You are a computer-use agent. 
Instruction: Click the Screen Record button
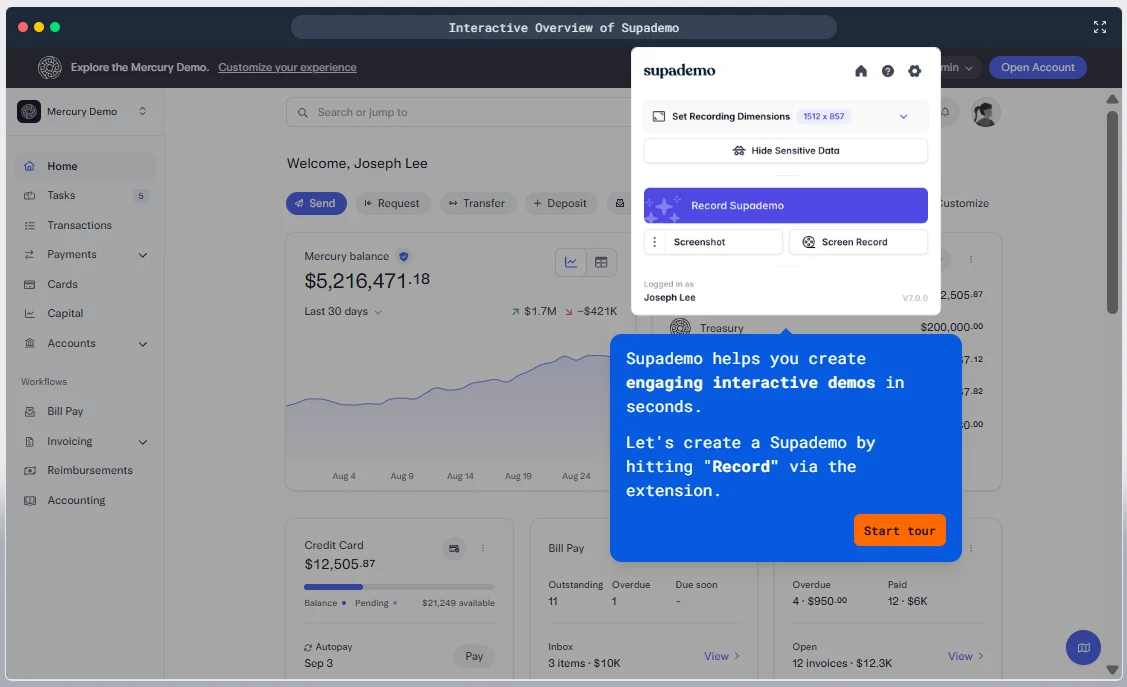pyautogui.click(x=858, y=242)
